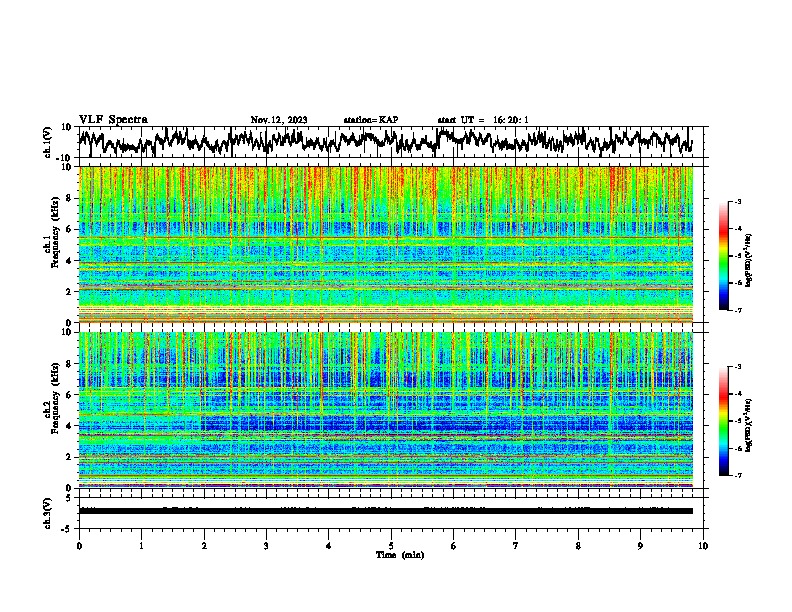Click the '2' tick on the time axis
Screen dimensions: 792x612
point(204,546)
